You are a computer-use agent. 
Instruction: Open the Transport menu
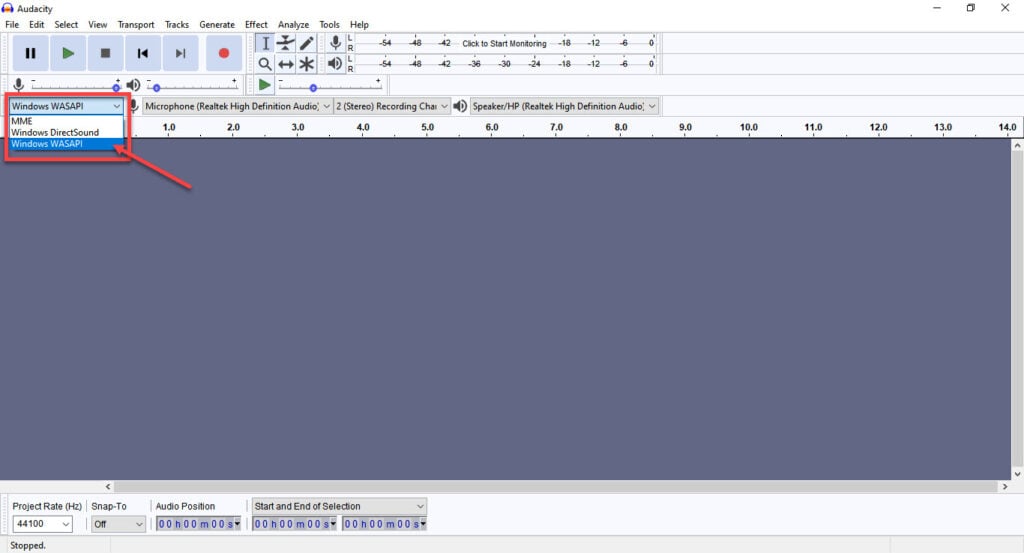point(136,24)
